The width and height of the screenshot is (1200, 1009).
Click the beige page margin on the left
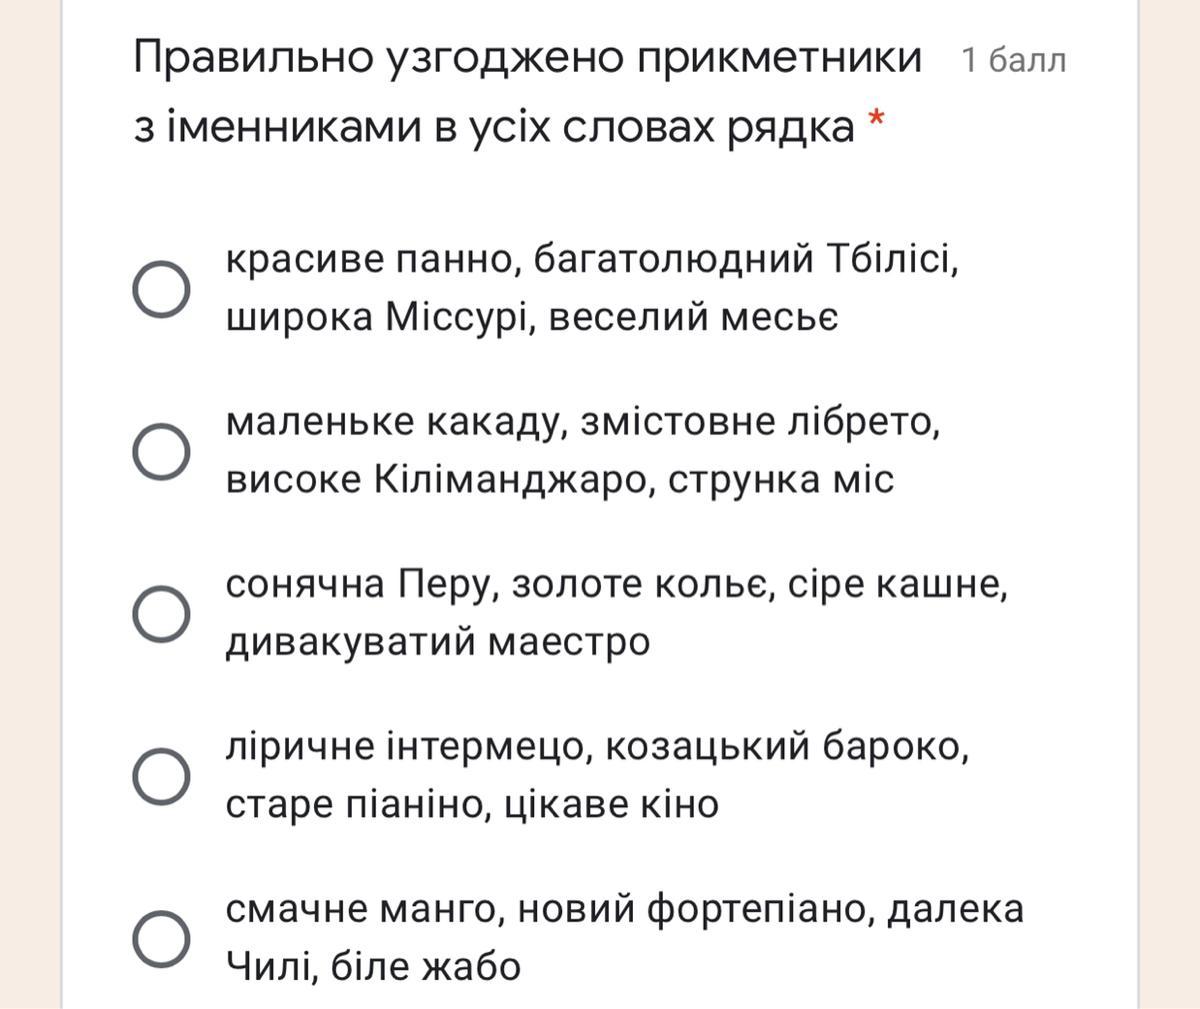tap(30, 500)
